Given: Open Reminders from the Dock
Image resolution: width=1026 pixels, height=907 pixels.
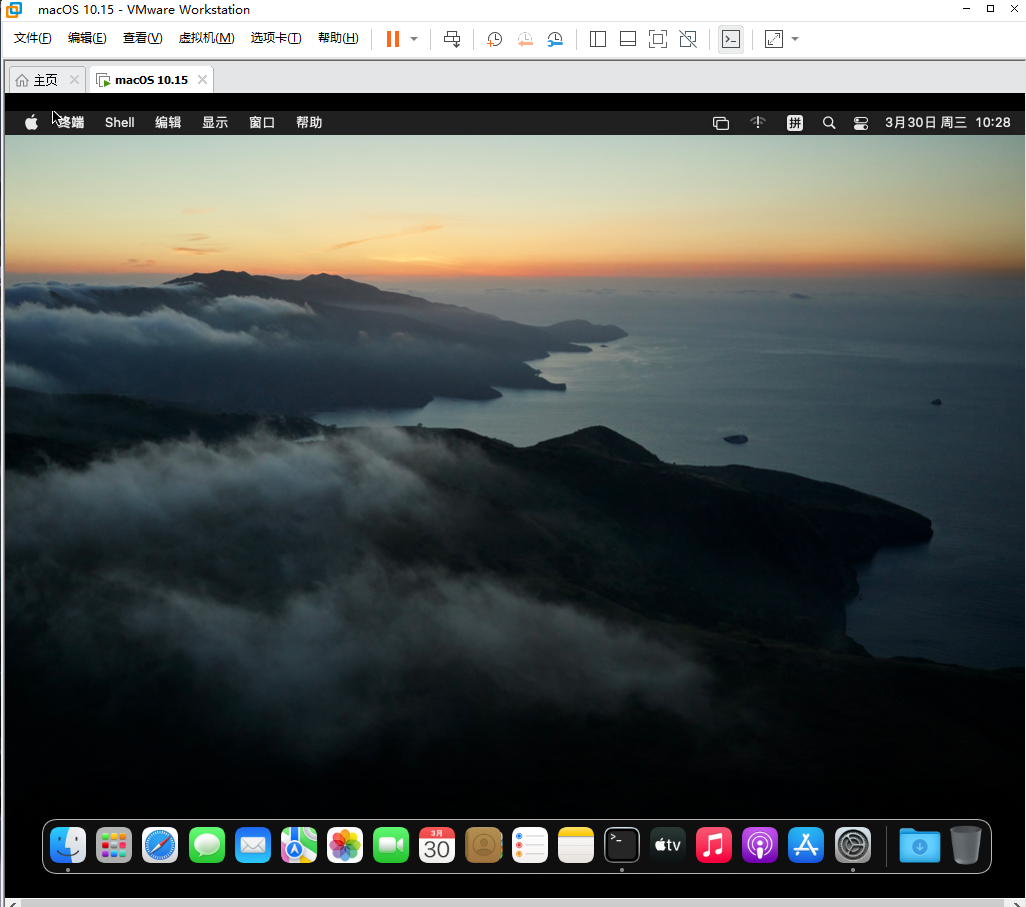Looking at the screenshot, I should [x=529, y=845].
